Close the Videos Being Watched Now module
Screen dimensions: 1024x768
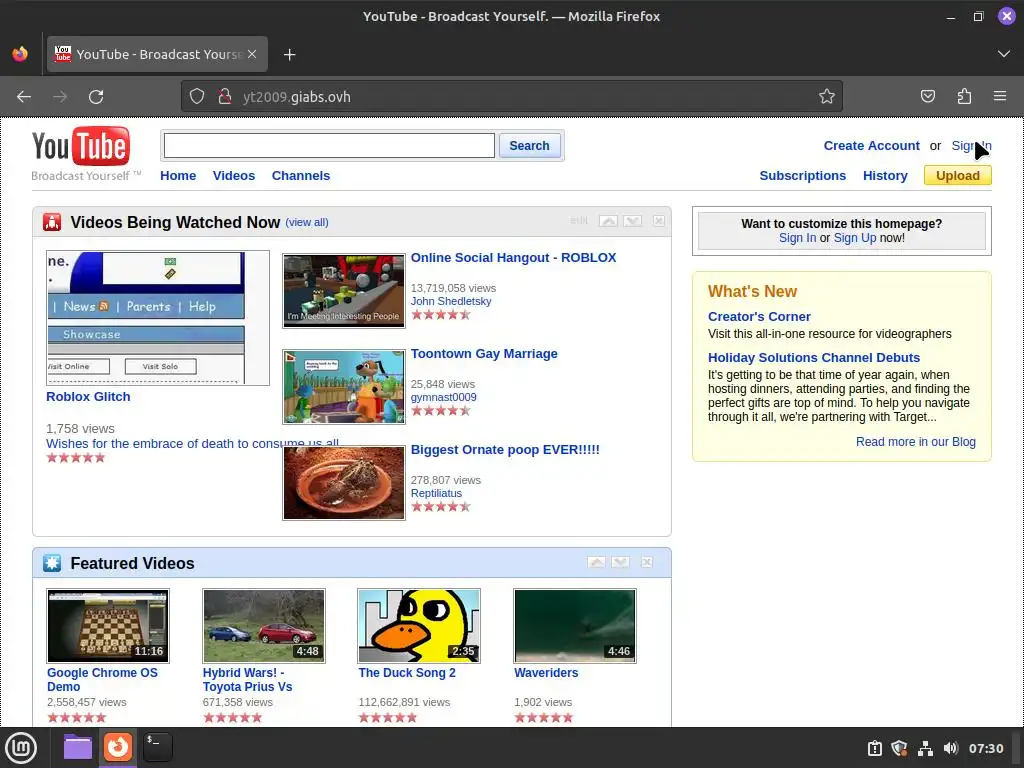(x=659, y=221)
